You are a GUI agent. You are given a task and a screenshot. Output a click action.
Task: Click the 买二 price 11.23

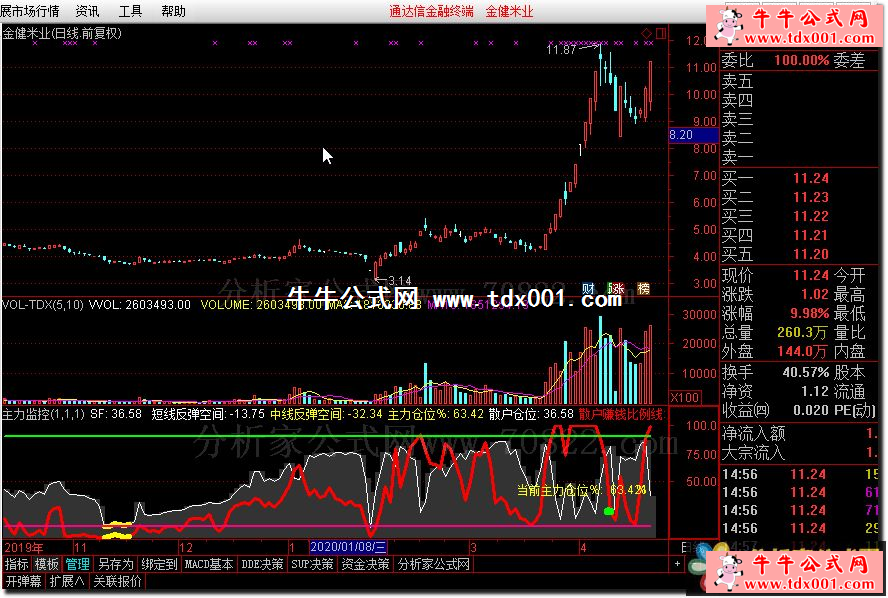pos(810,197)
